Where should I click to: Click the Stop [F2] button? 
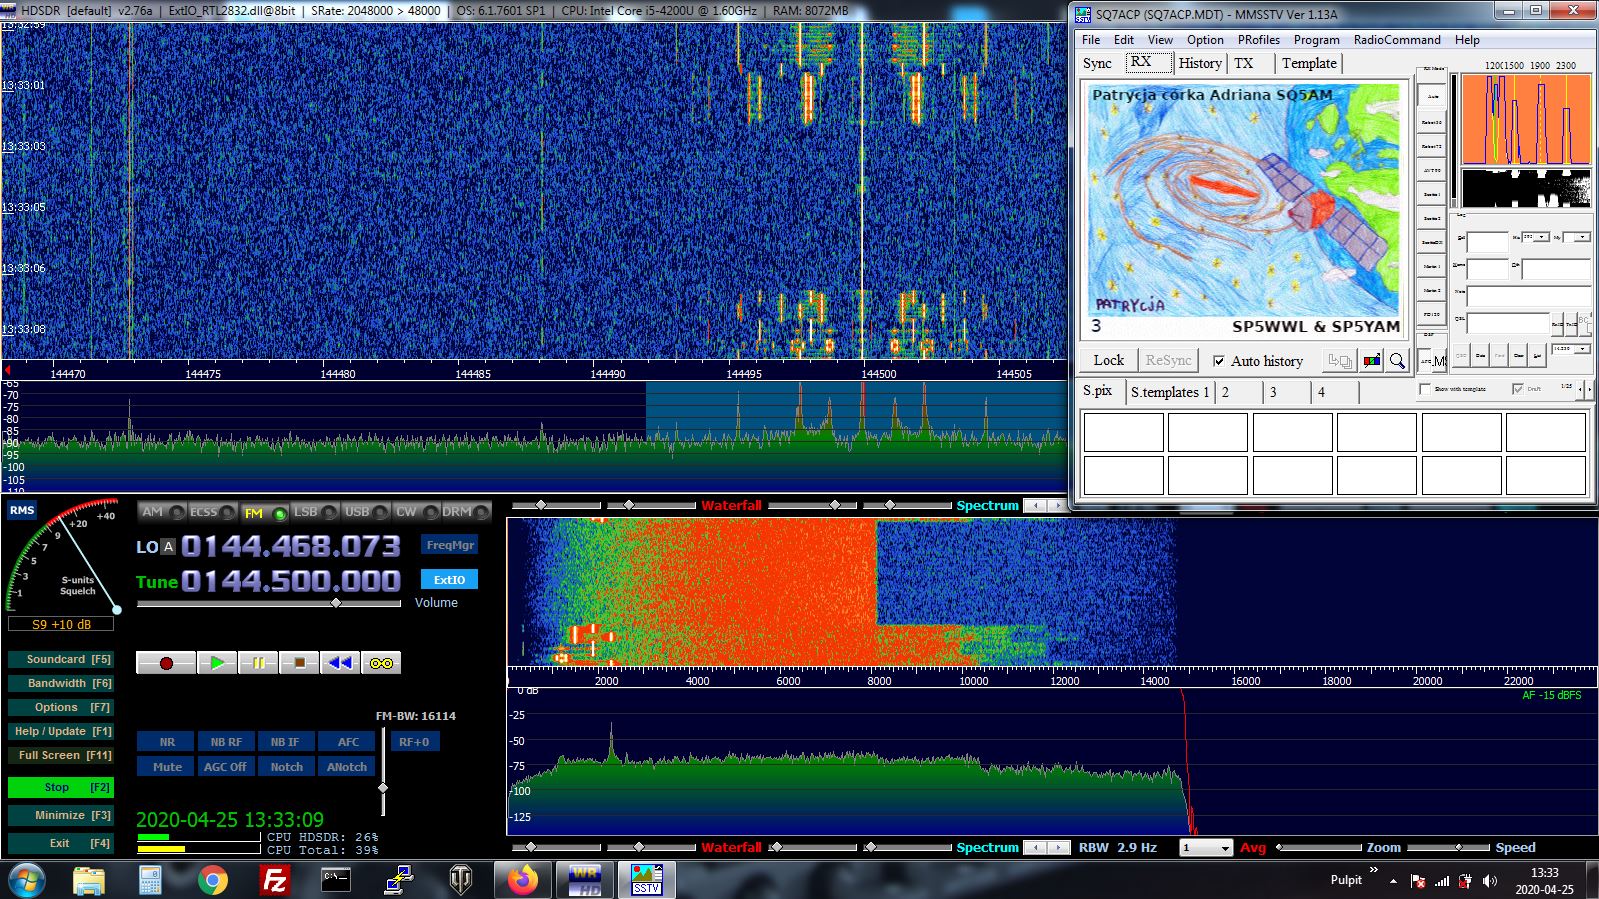[60, 787]
